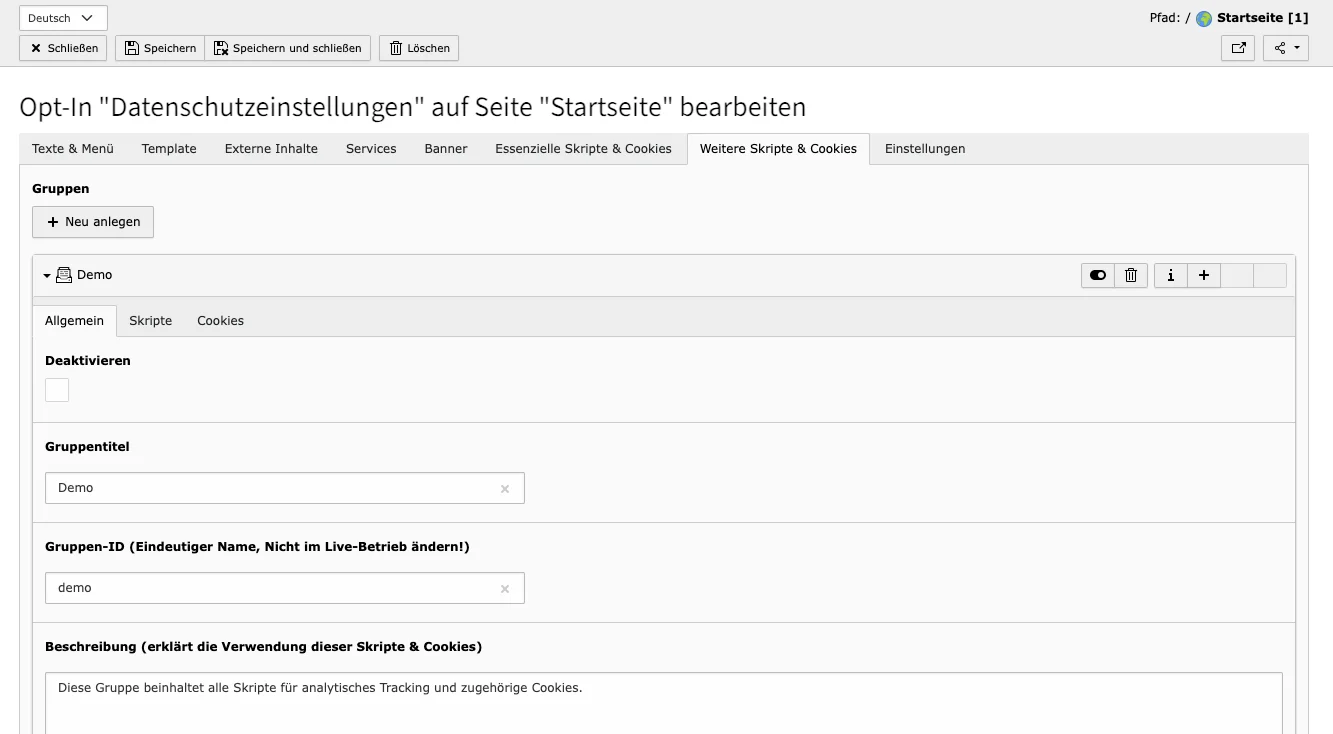Open the Deutsch language dropdown

coord(62,17)
